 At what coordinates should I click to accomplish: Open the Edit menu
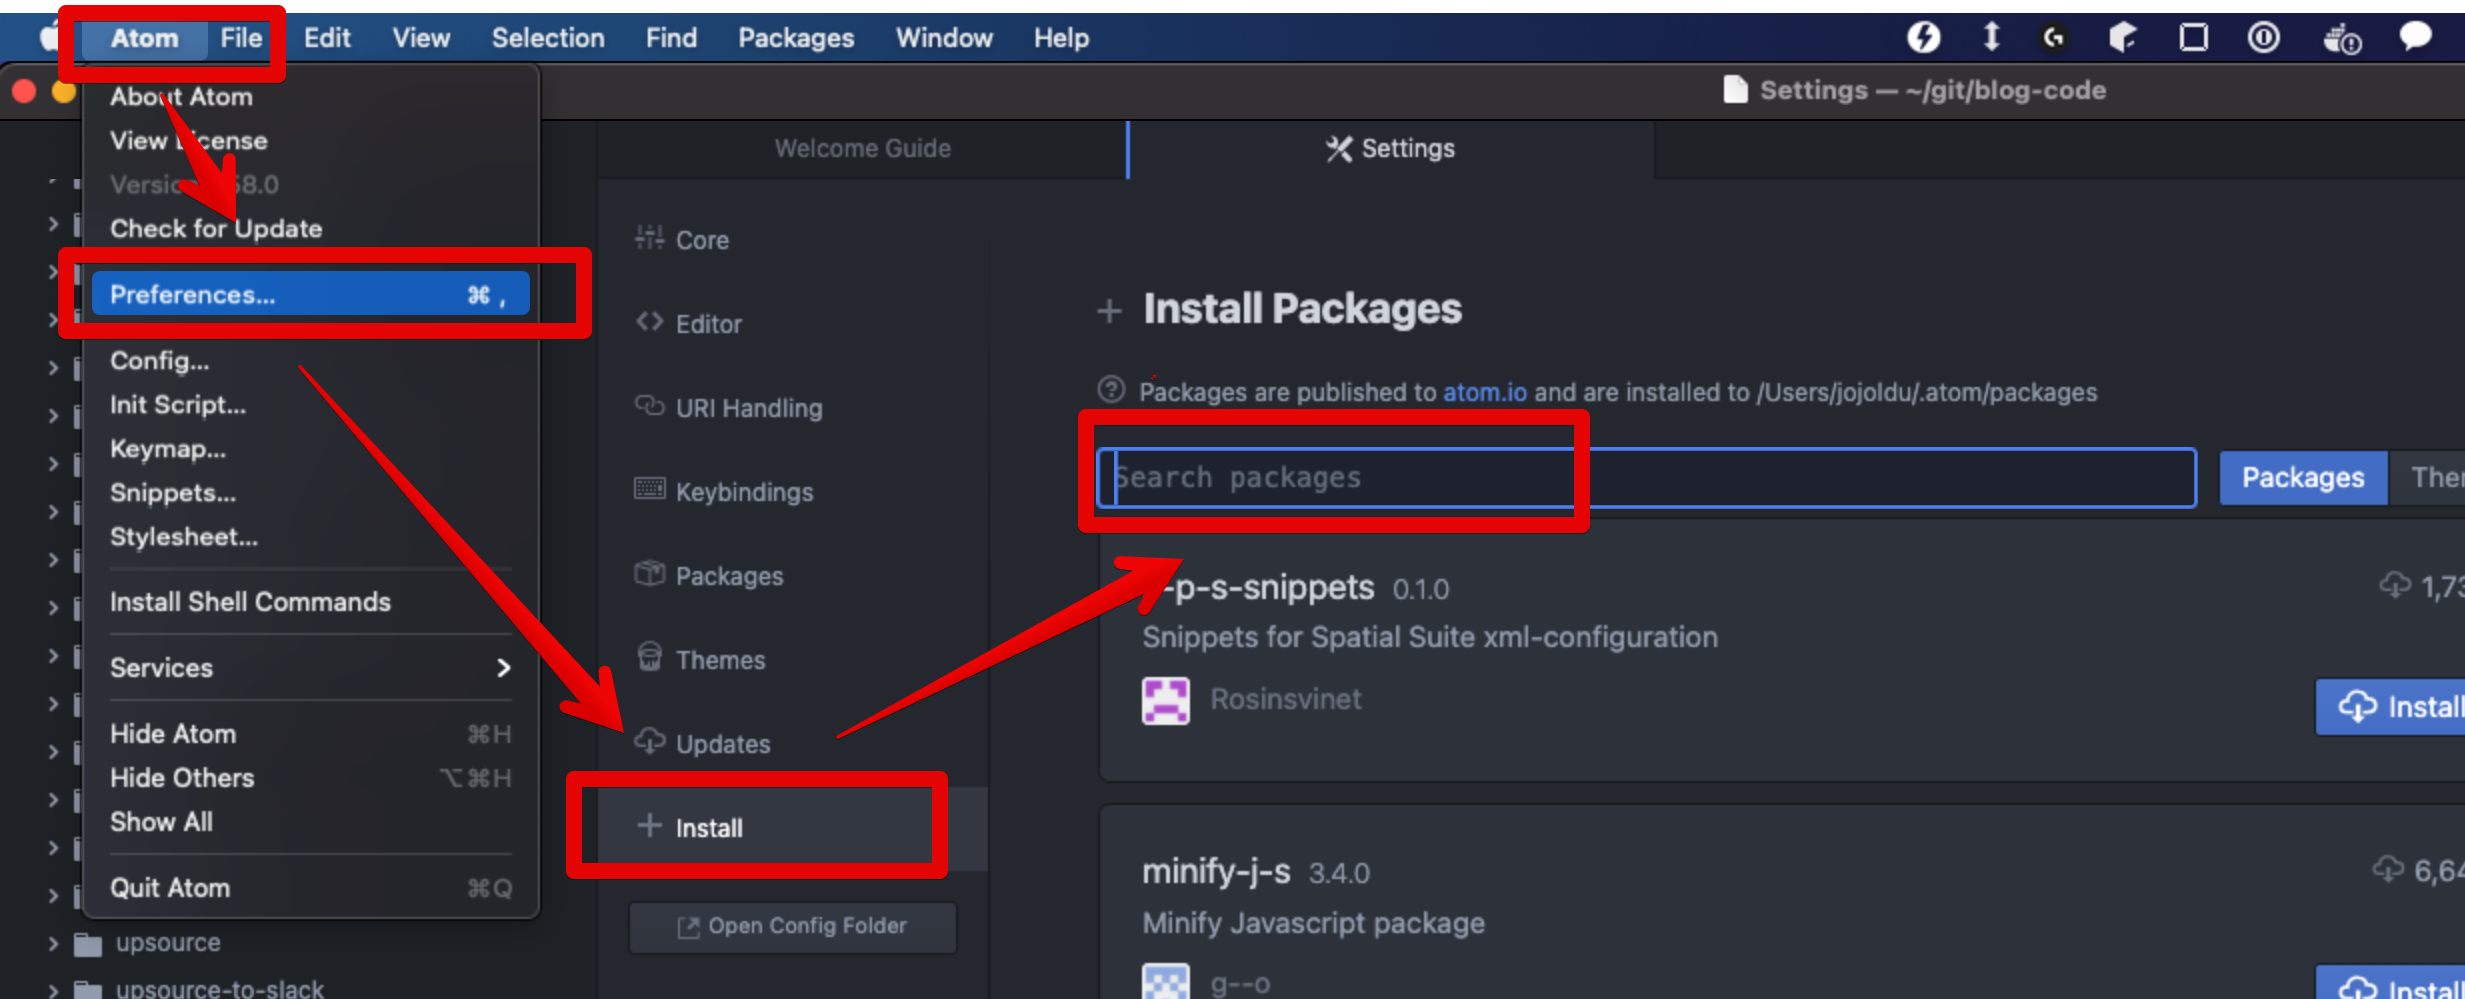coord(327,38)
